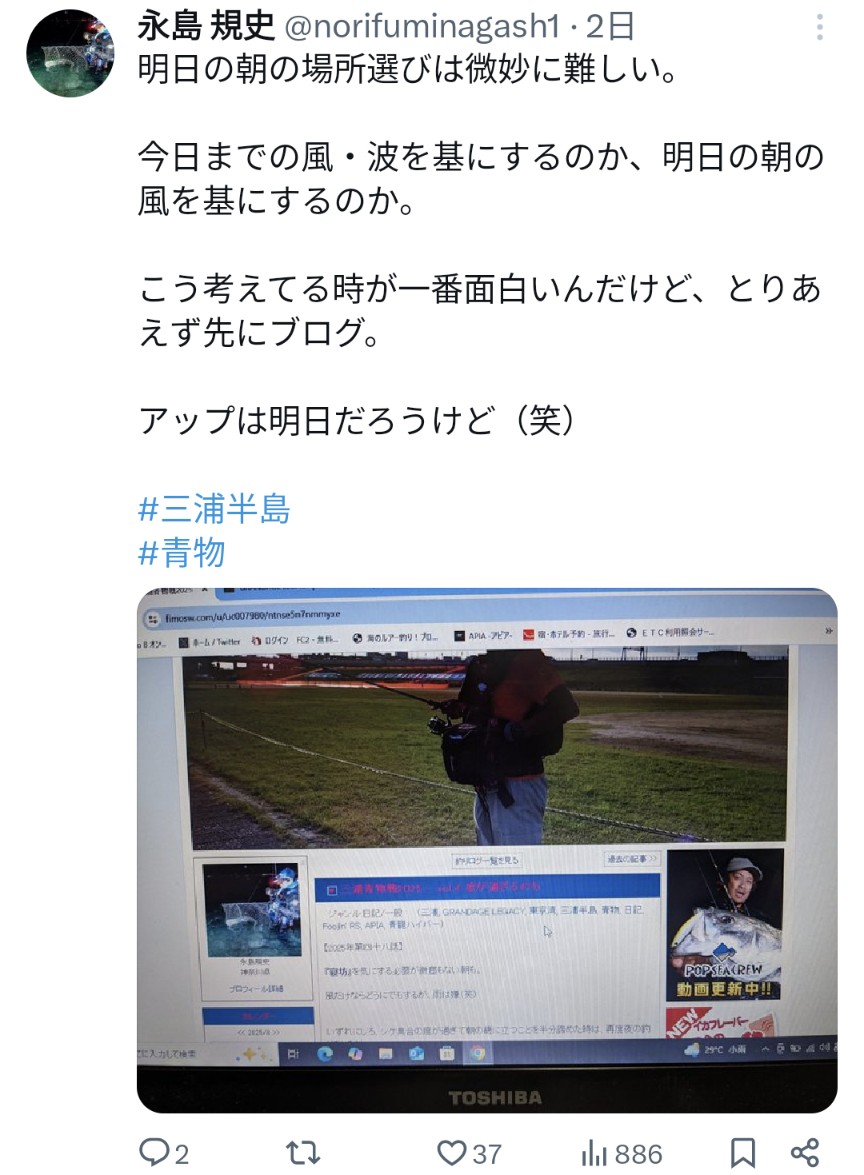The width and height of the screenshot is (864, 1175).
Task: Bookmark this tweet
Action: pos(742,1153)
